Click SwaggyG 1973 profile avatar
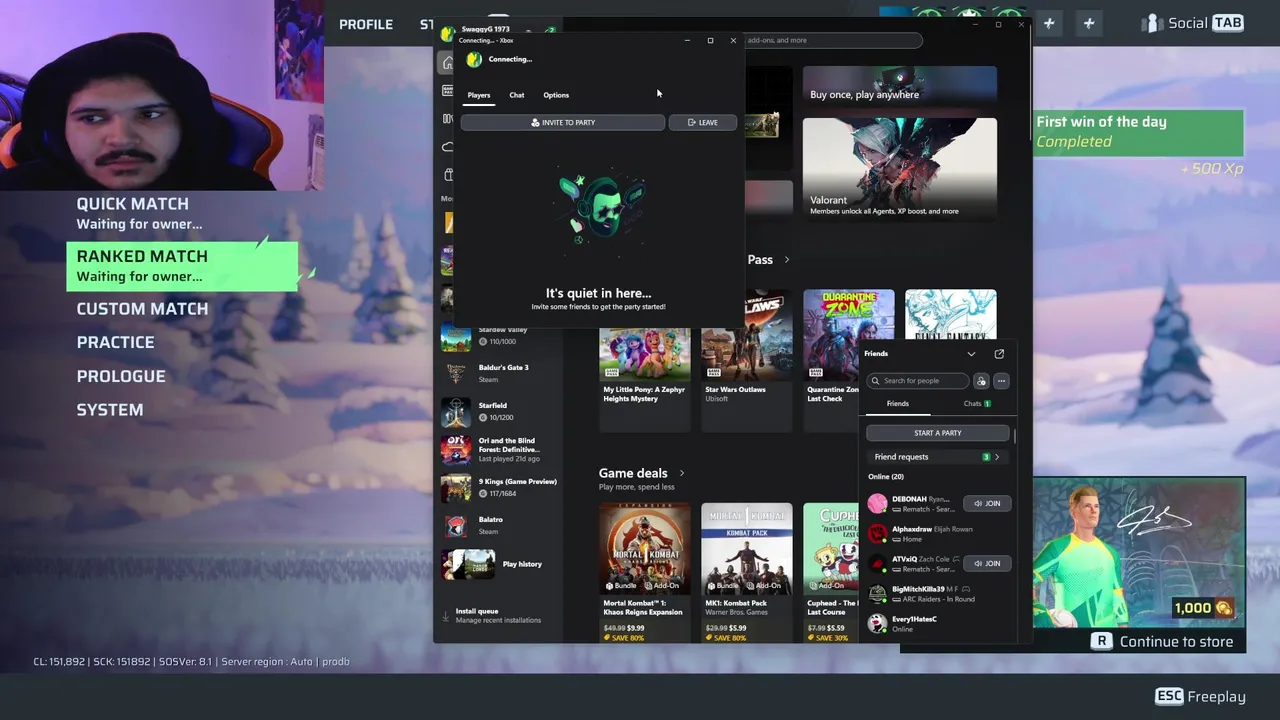This screenshot has height=720, width=1280. coord(448,33)
